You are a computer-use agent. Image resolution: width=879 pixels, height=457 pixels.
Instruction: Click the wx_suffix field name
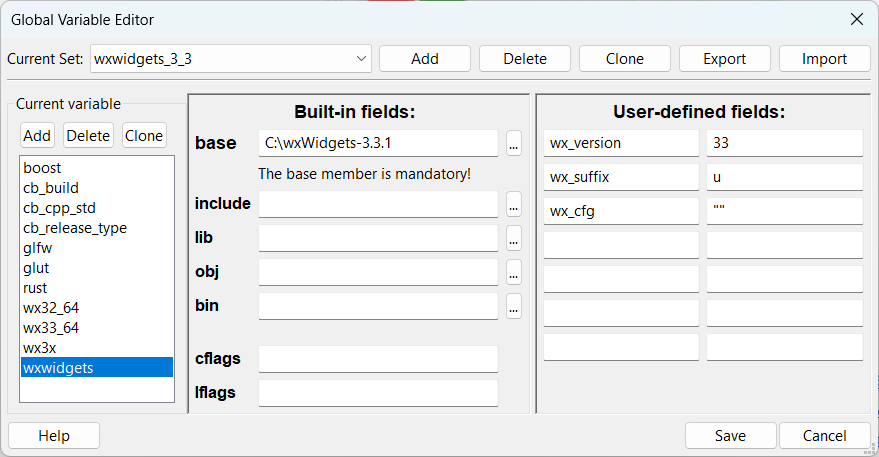coord(621,177)
